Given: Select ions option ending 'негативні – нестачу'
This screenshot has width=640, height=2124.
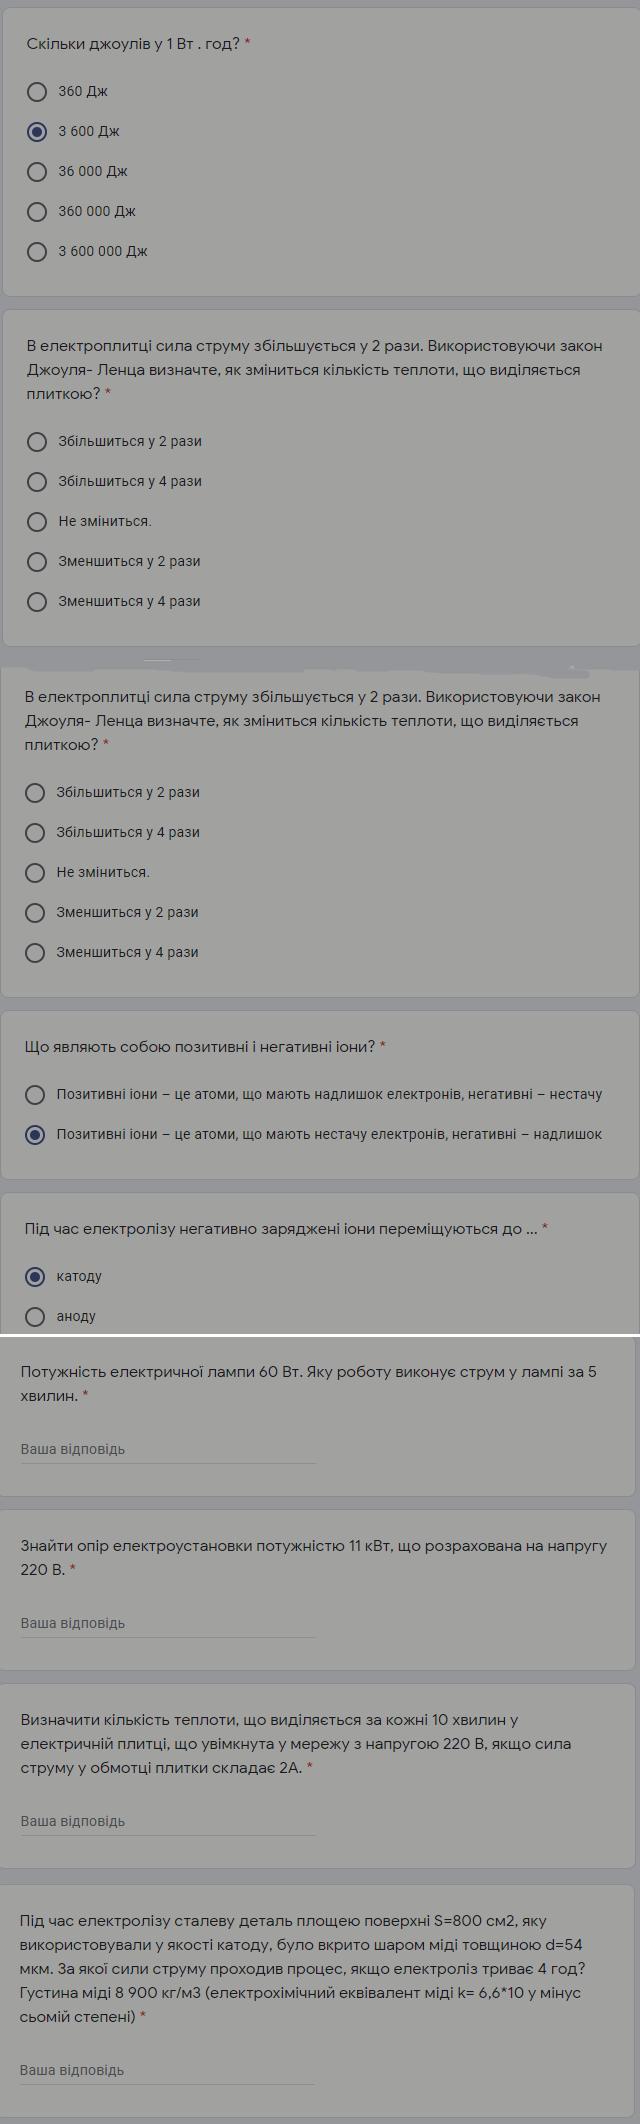Looking at the screenshot, I should [x=35, y=1095].
